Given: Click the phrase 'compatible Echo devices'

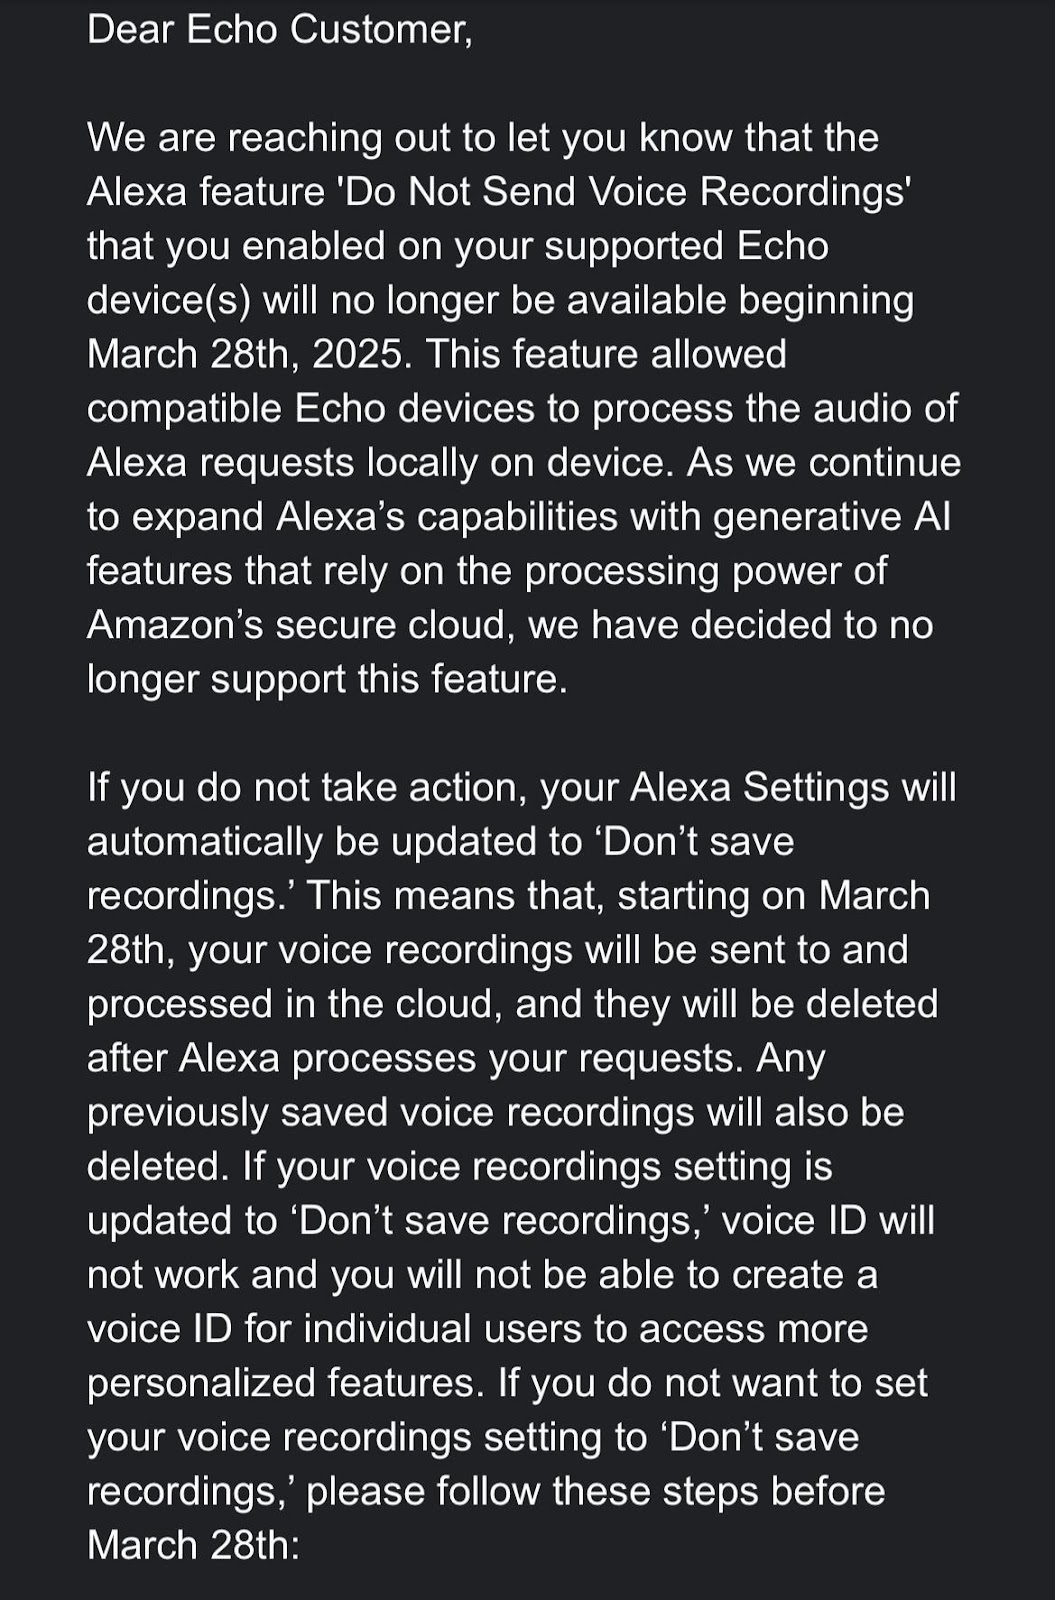Looking at the screenshot, I should click(311, 408).
